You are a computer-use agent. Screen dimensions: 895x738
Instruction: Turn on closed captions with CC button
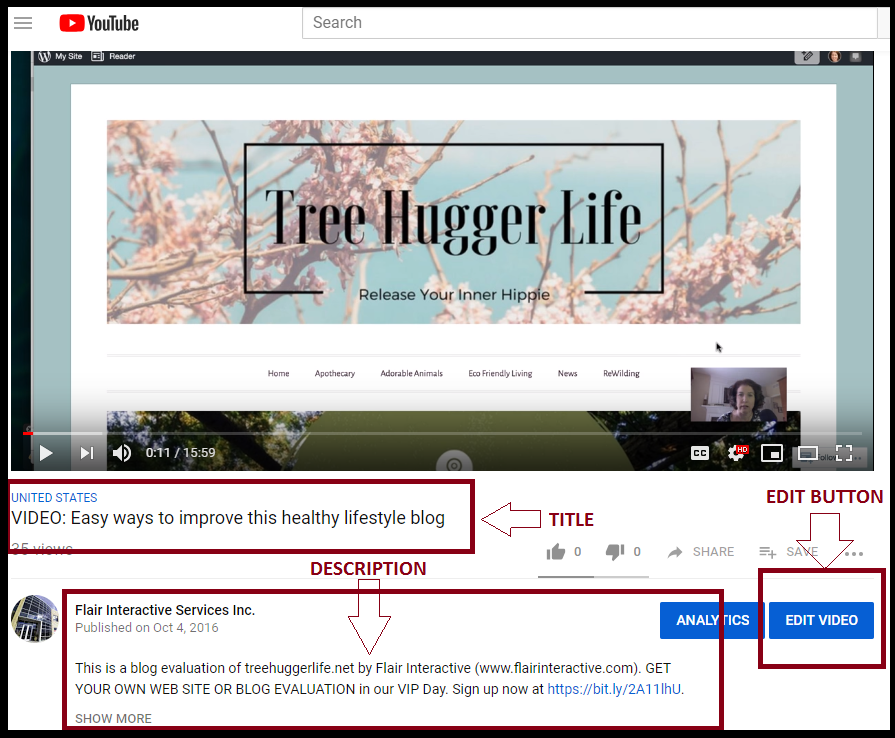(x=700, y=452)
